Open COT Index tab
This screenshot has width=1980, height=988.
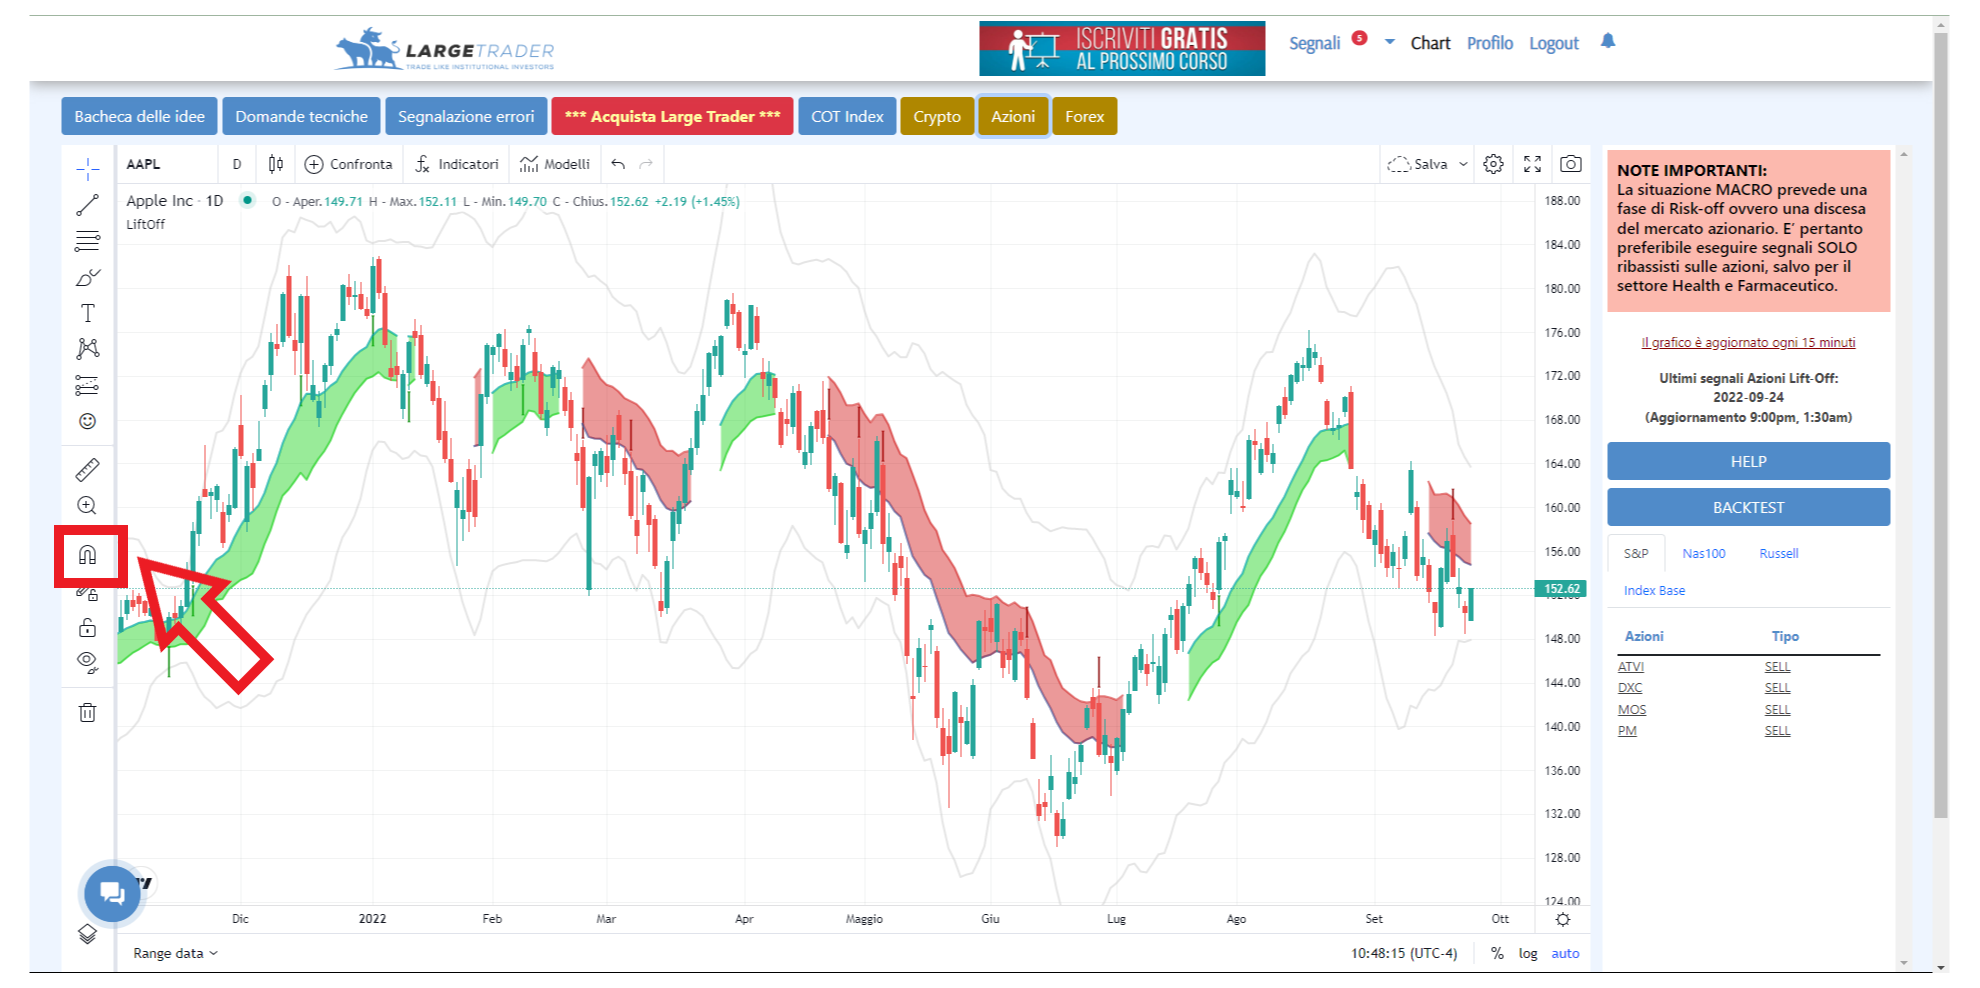(847, 116)
